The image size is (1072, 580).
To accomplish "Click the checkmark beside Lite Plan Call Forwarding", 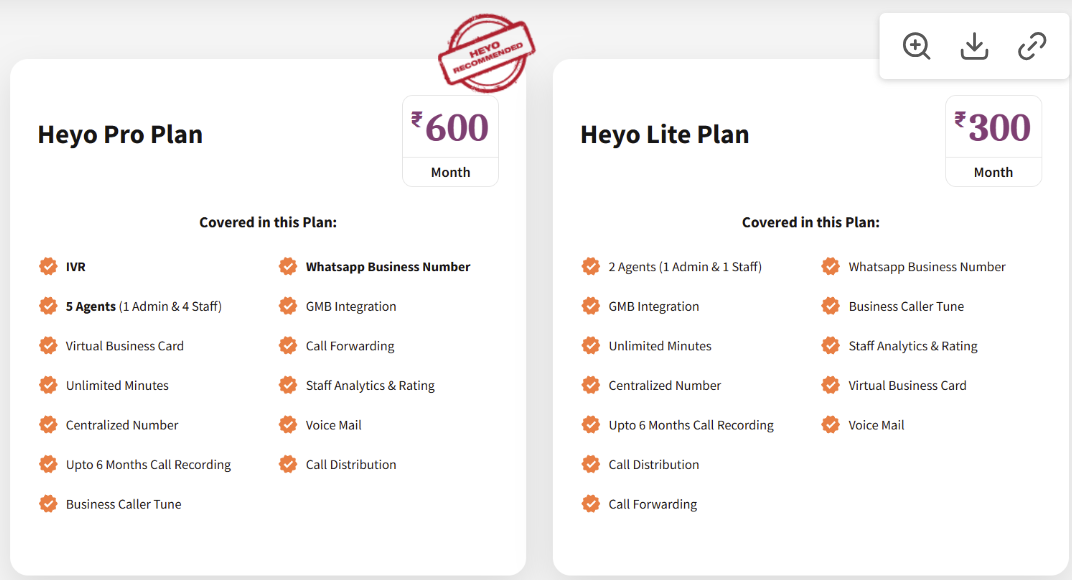I will click(x=591, y=504).
